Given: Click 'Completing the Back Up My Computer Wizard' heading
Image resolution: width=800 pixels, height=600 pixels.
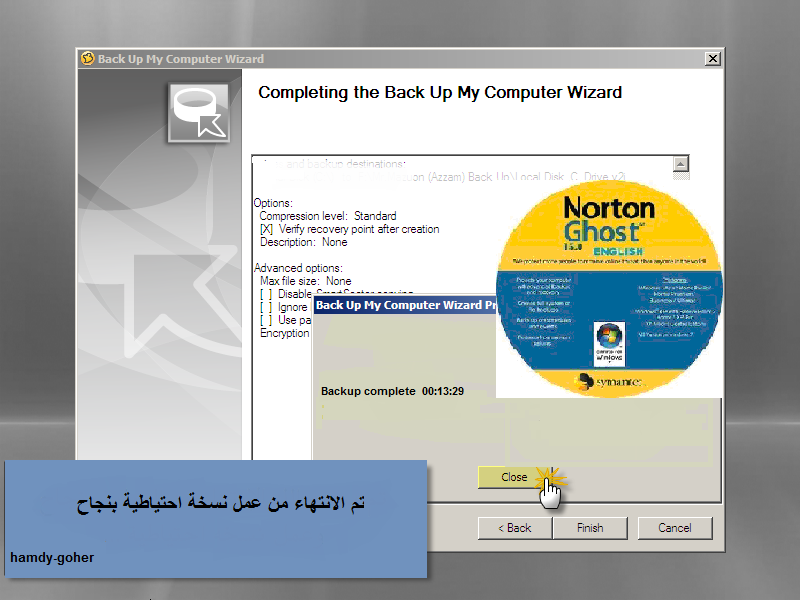Looking at the screenshot, I should point(440,92).
